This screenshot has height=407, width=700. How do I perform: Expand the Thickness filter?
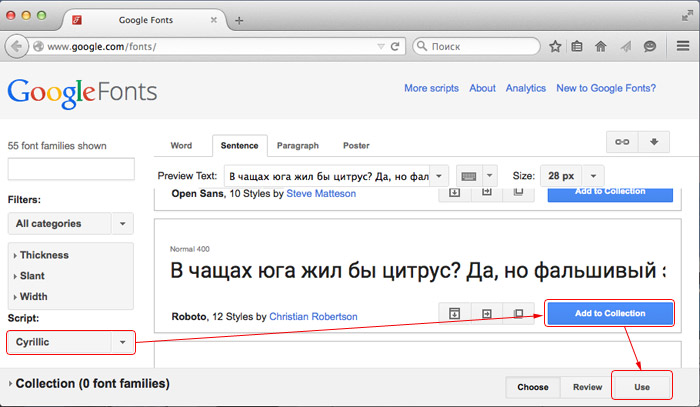click(x=41, y=255)
